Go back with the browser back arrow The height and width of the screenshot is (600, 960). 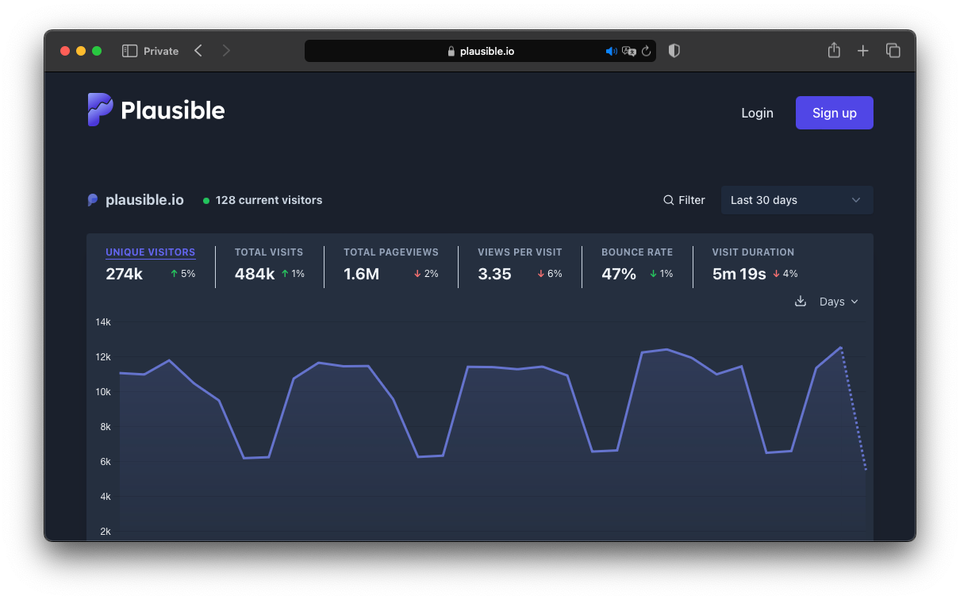pos(198,51)
